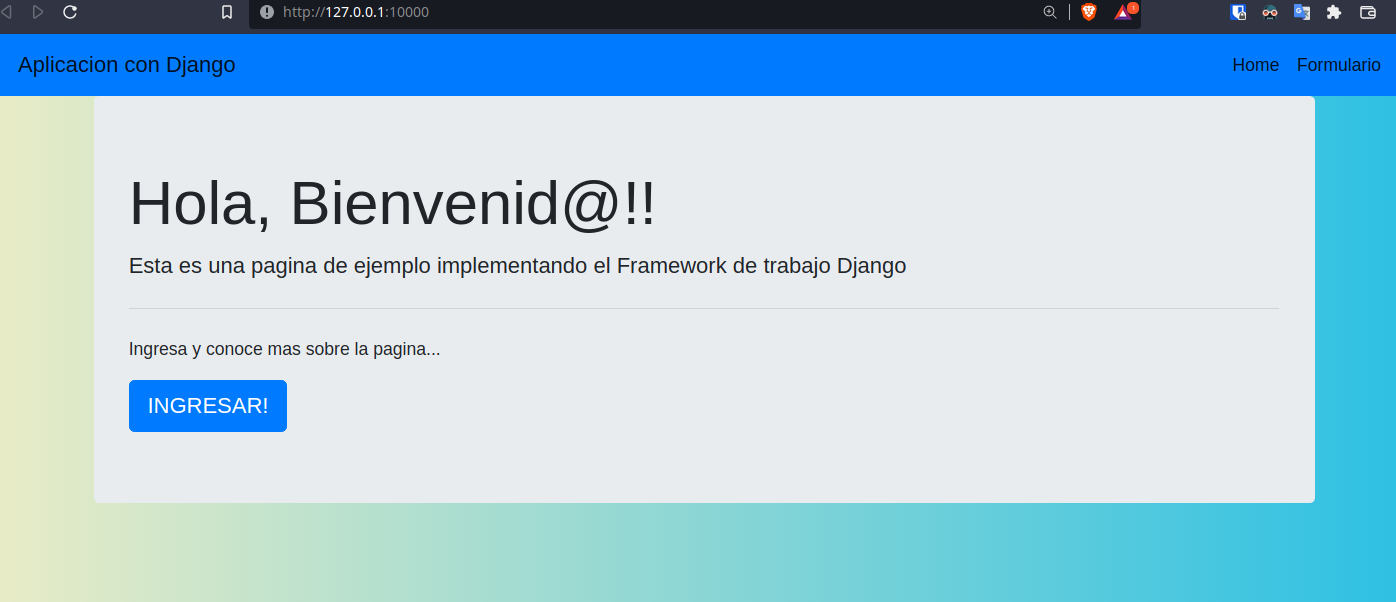Viewport: 1396px width, 602px height.
Task: Reload the current page
Action: 70,12
